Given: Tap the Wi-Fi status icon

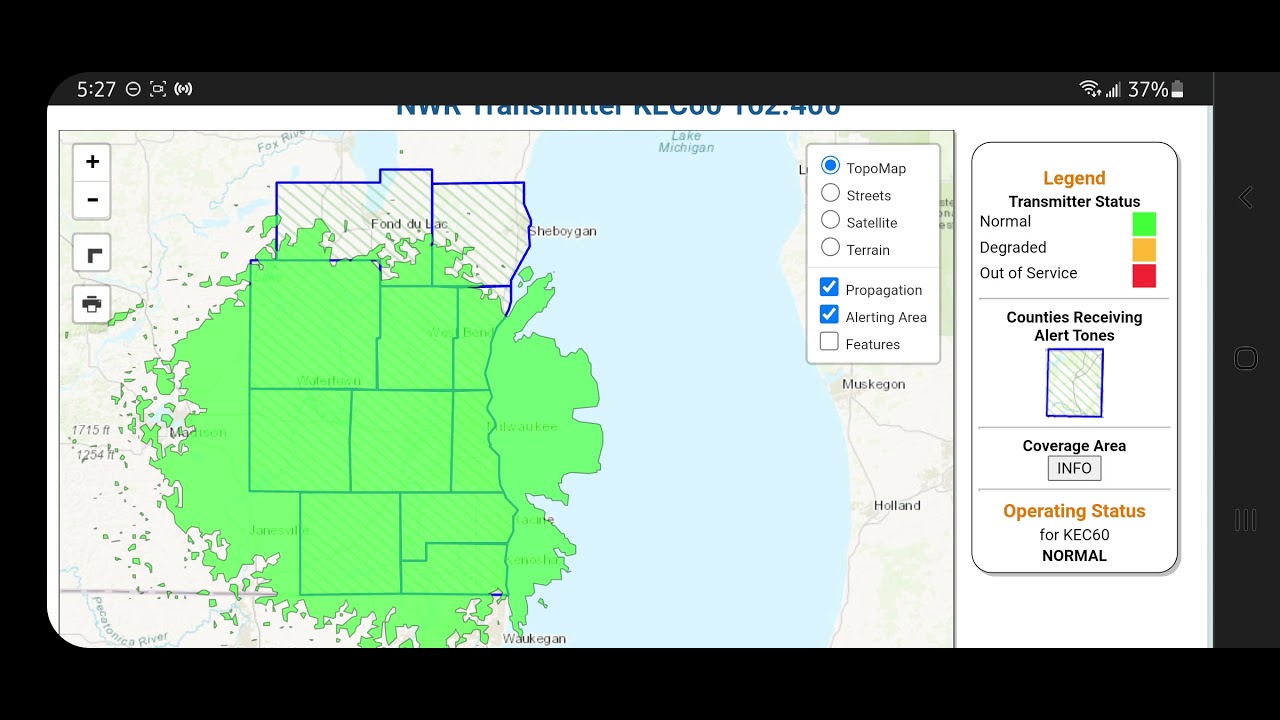Looking at the screenshot, I should point(1090,89).
